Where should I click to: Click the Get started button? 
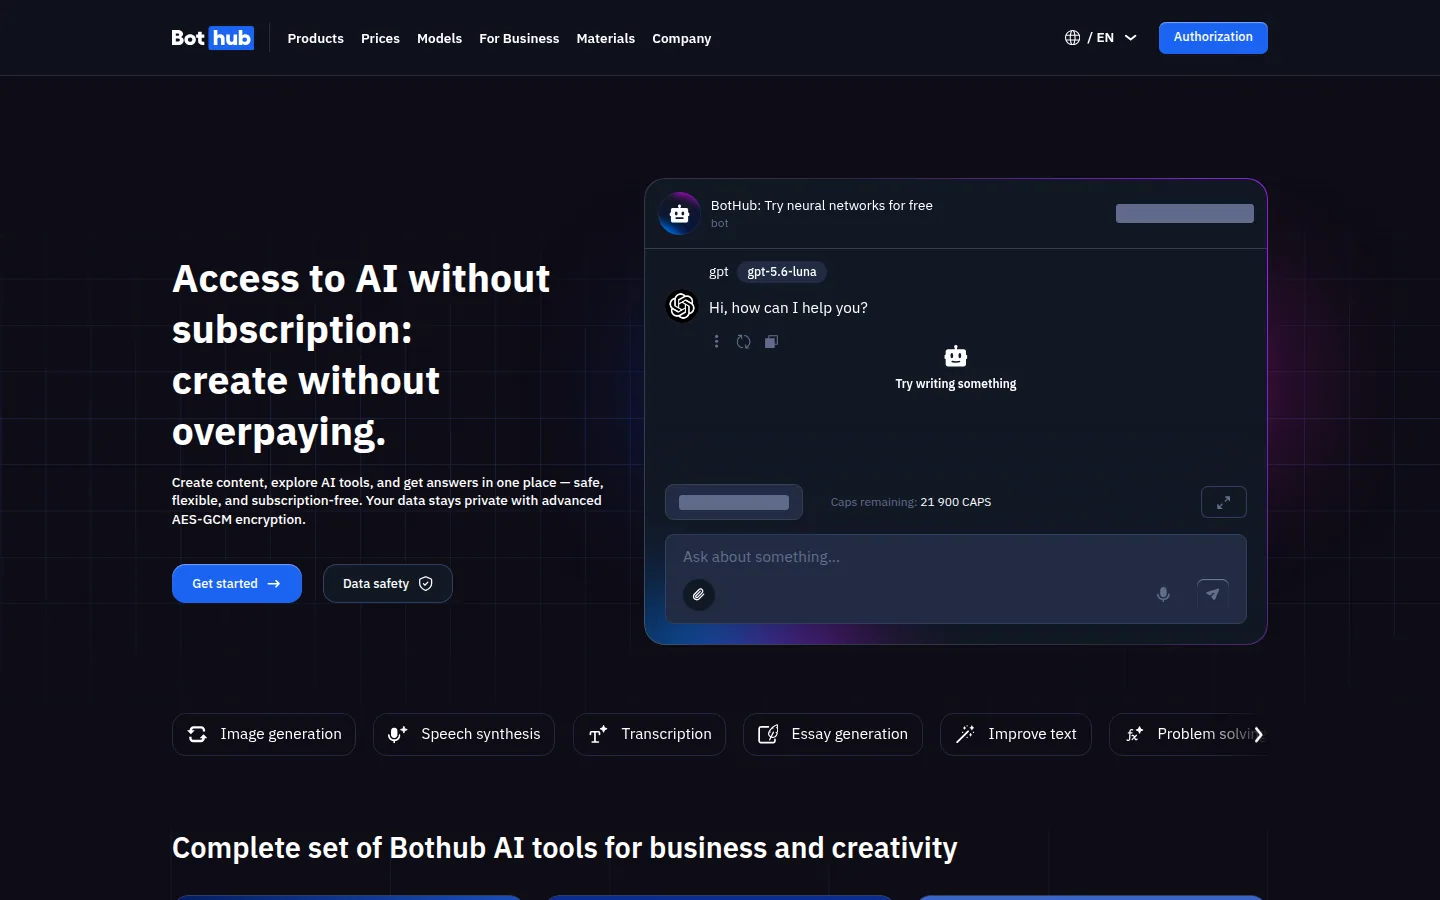click(237, 584)
